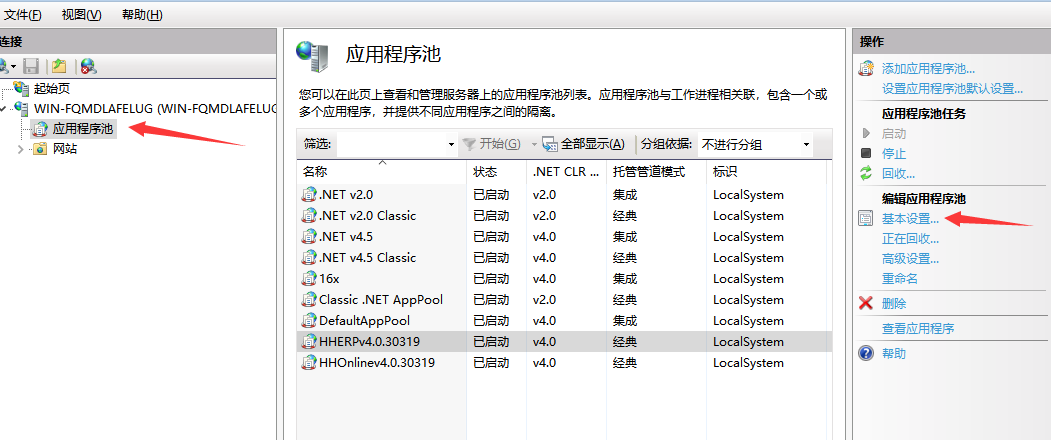
Task: Click the blue help (帮助) question icon
Action: pos(866,353)
